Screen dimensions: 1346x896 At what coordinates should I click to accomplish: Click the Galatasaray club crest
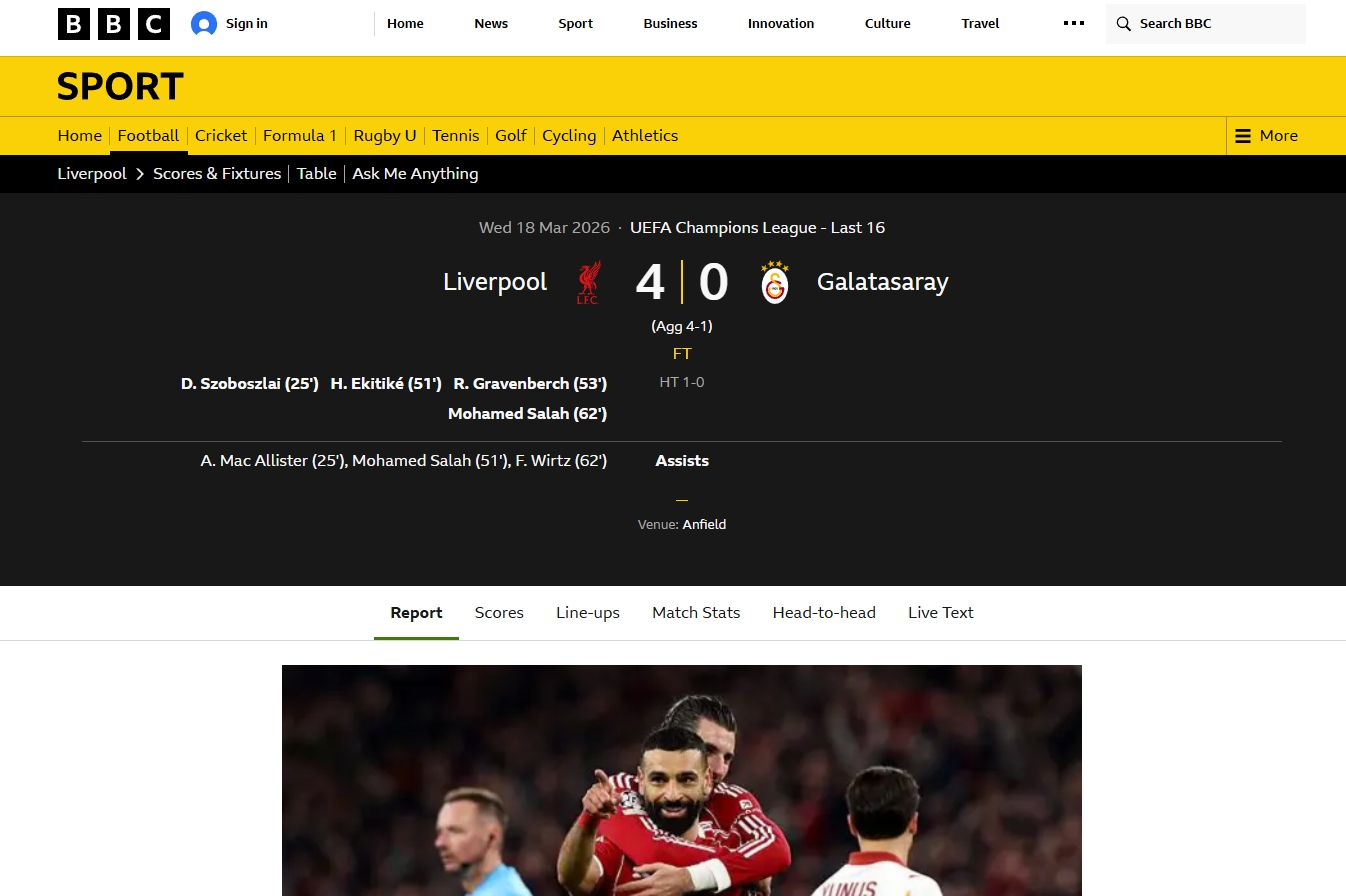[775, 283]
